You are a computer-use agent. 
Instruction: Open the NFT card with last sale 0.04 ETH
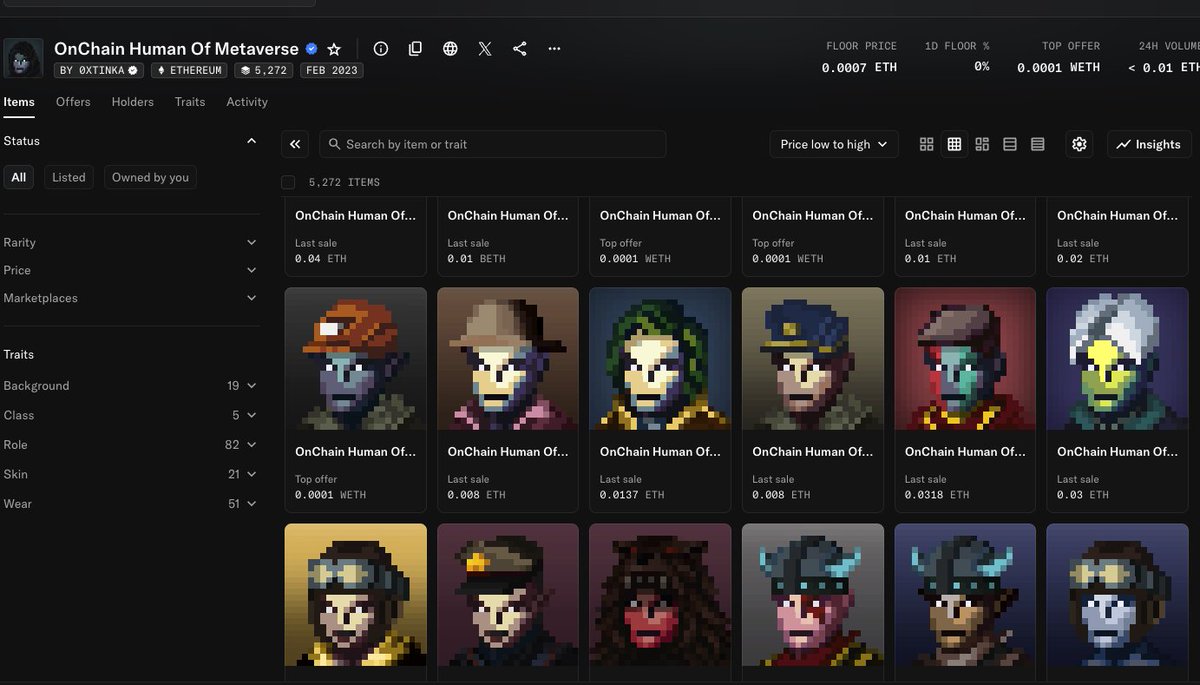point(355,236)
